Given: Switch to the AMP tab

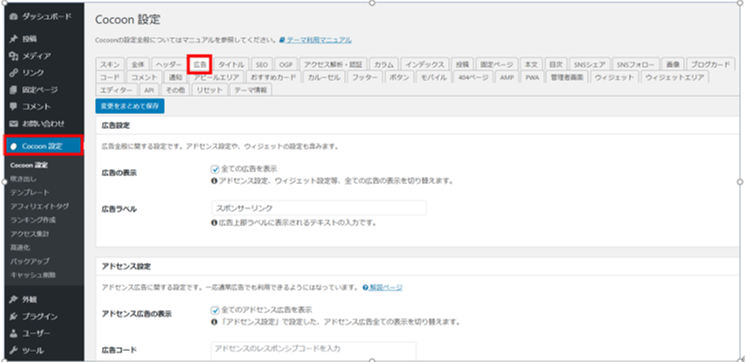Looking at the screenshot, I should [x=506, y=77].
